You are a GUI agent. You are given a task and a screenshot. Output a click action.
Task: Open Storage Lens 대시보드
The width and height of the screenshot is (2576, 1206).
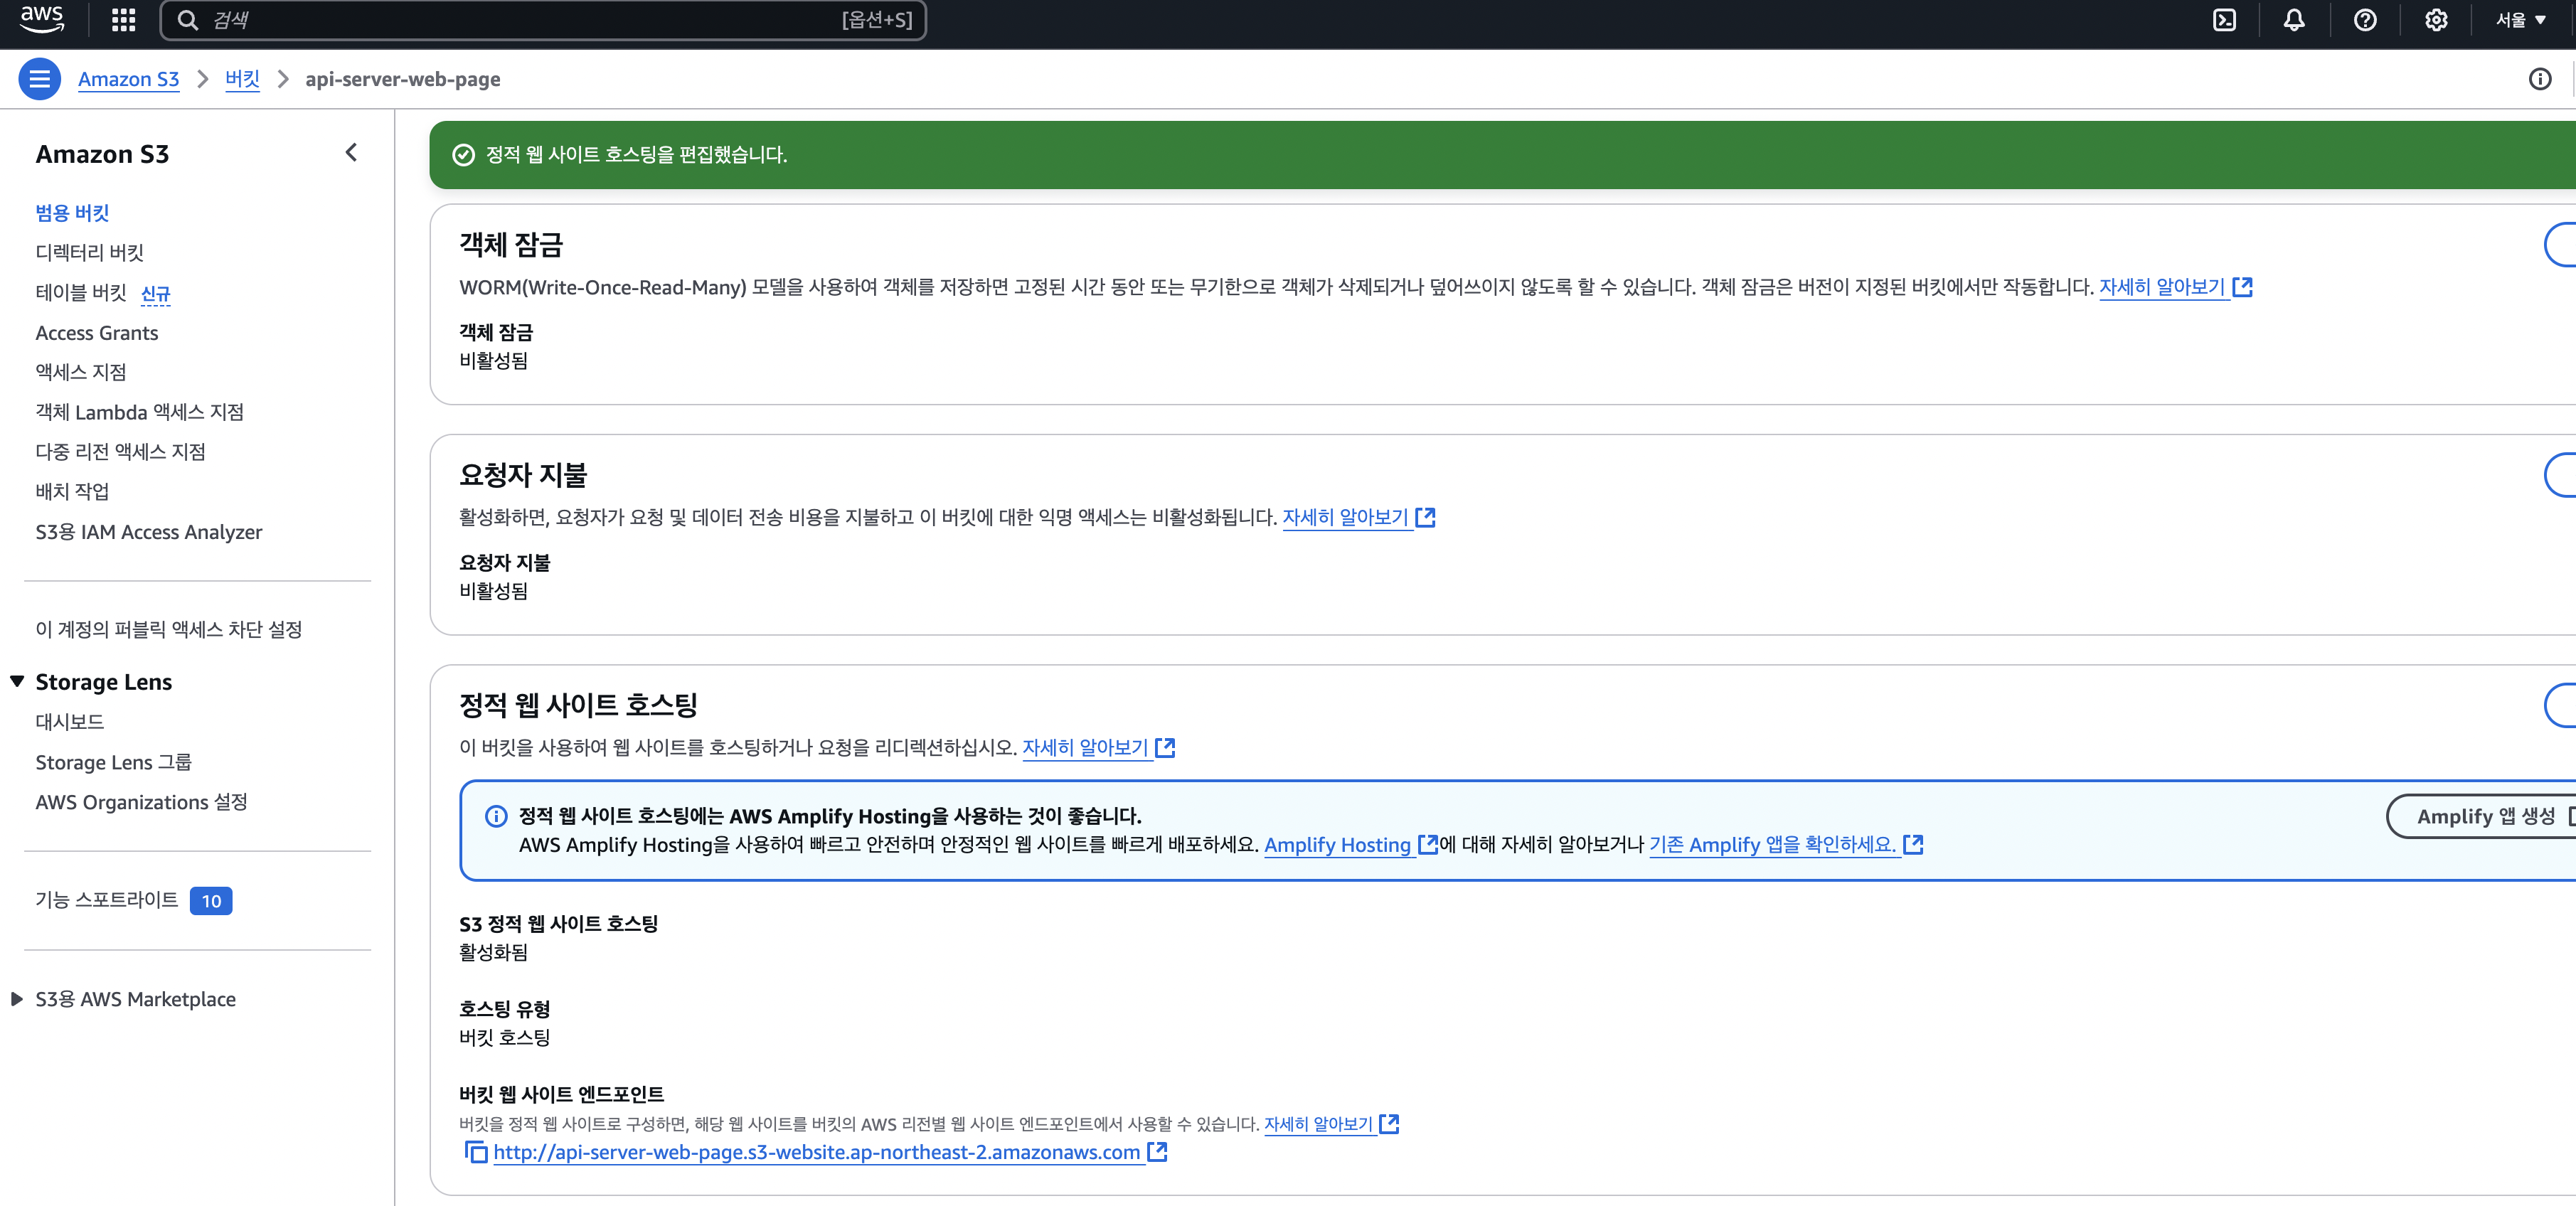click(x=70, y=721)
